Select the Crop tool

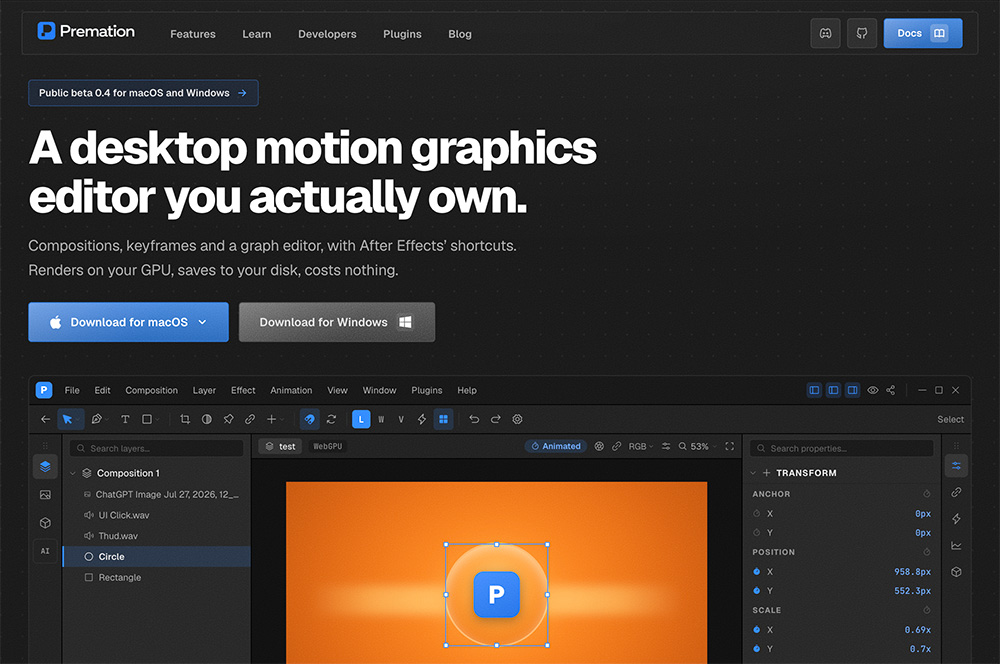(185, 419)
